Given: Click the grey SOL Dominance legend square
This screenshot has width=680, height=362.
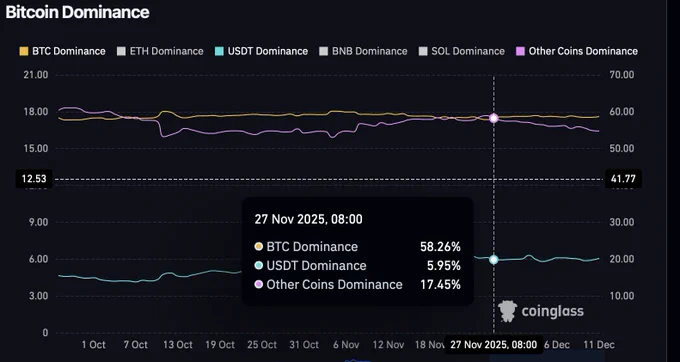Looking at the screenshot, I should coord(423,51).
